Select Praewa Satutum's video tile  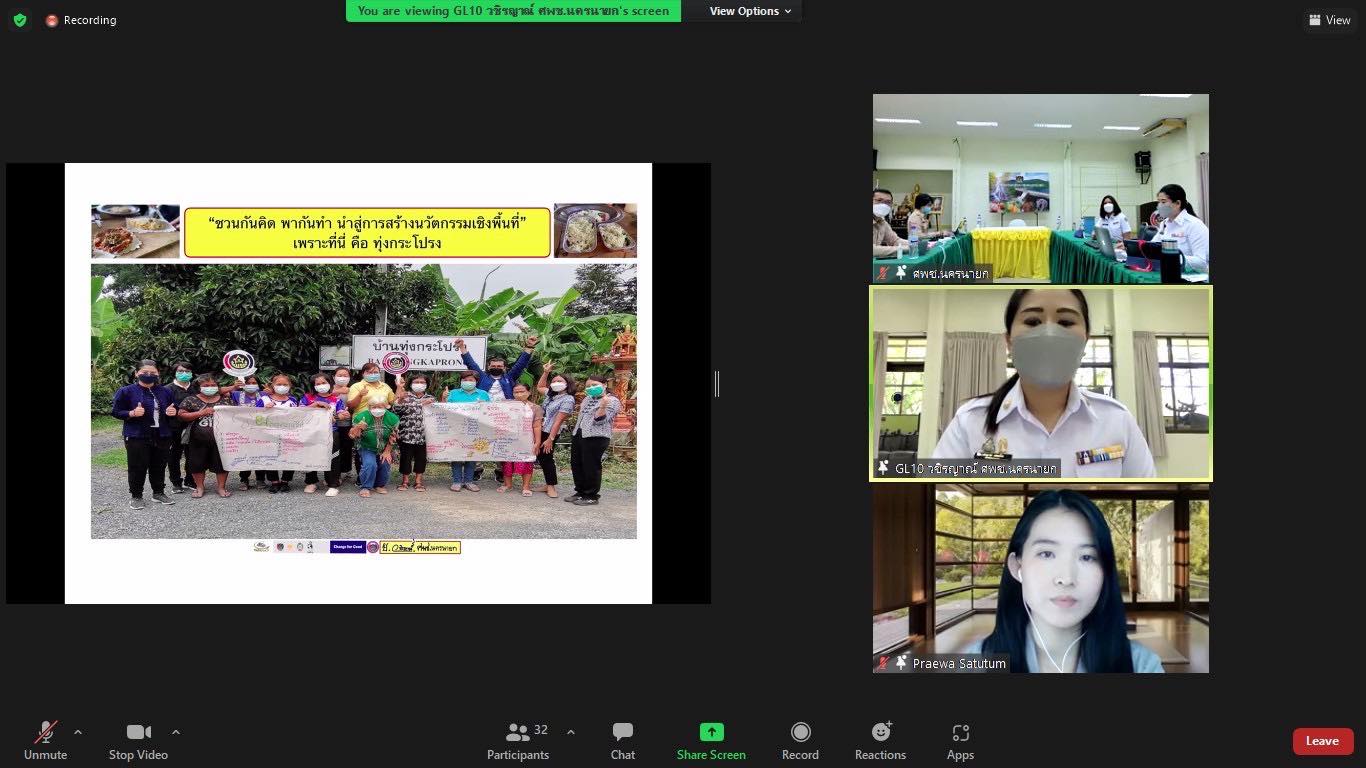point(1040,578)
